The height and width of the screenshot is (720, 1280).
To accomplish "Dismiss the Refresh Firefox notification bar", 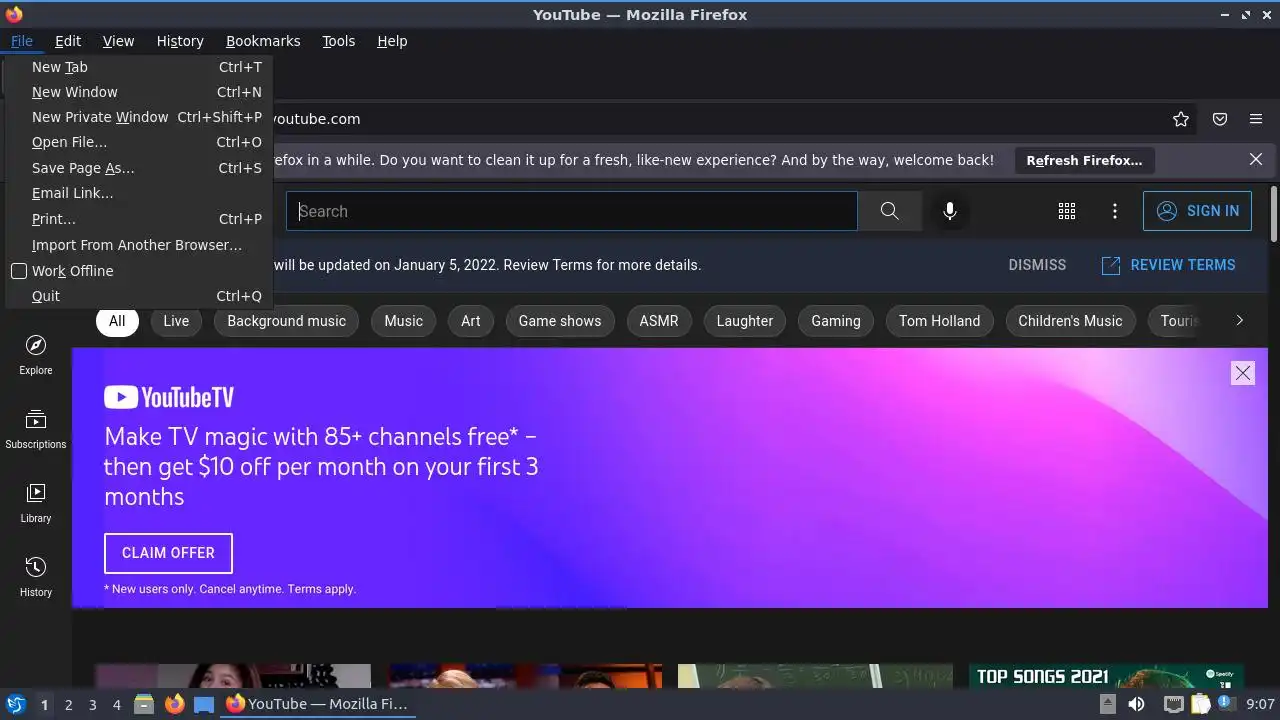I will point(1256,160).
